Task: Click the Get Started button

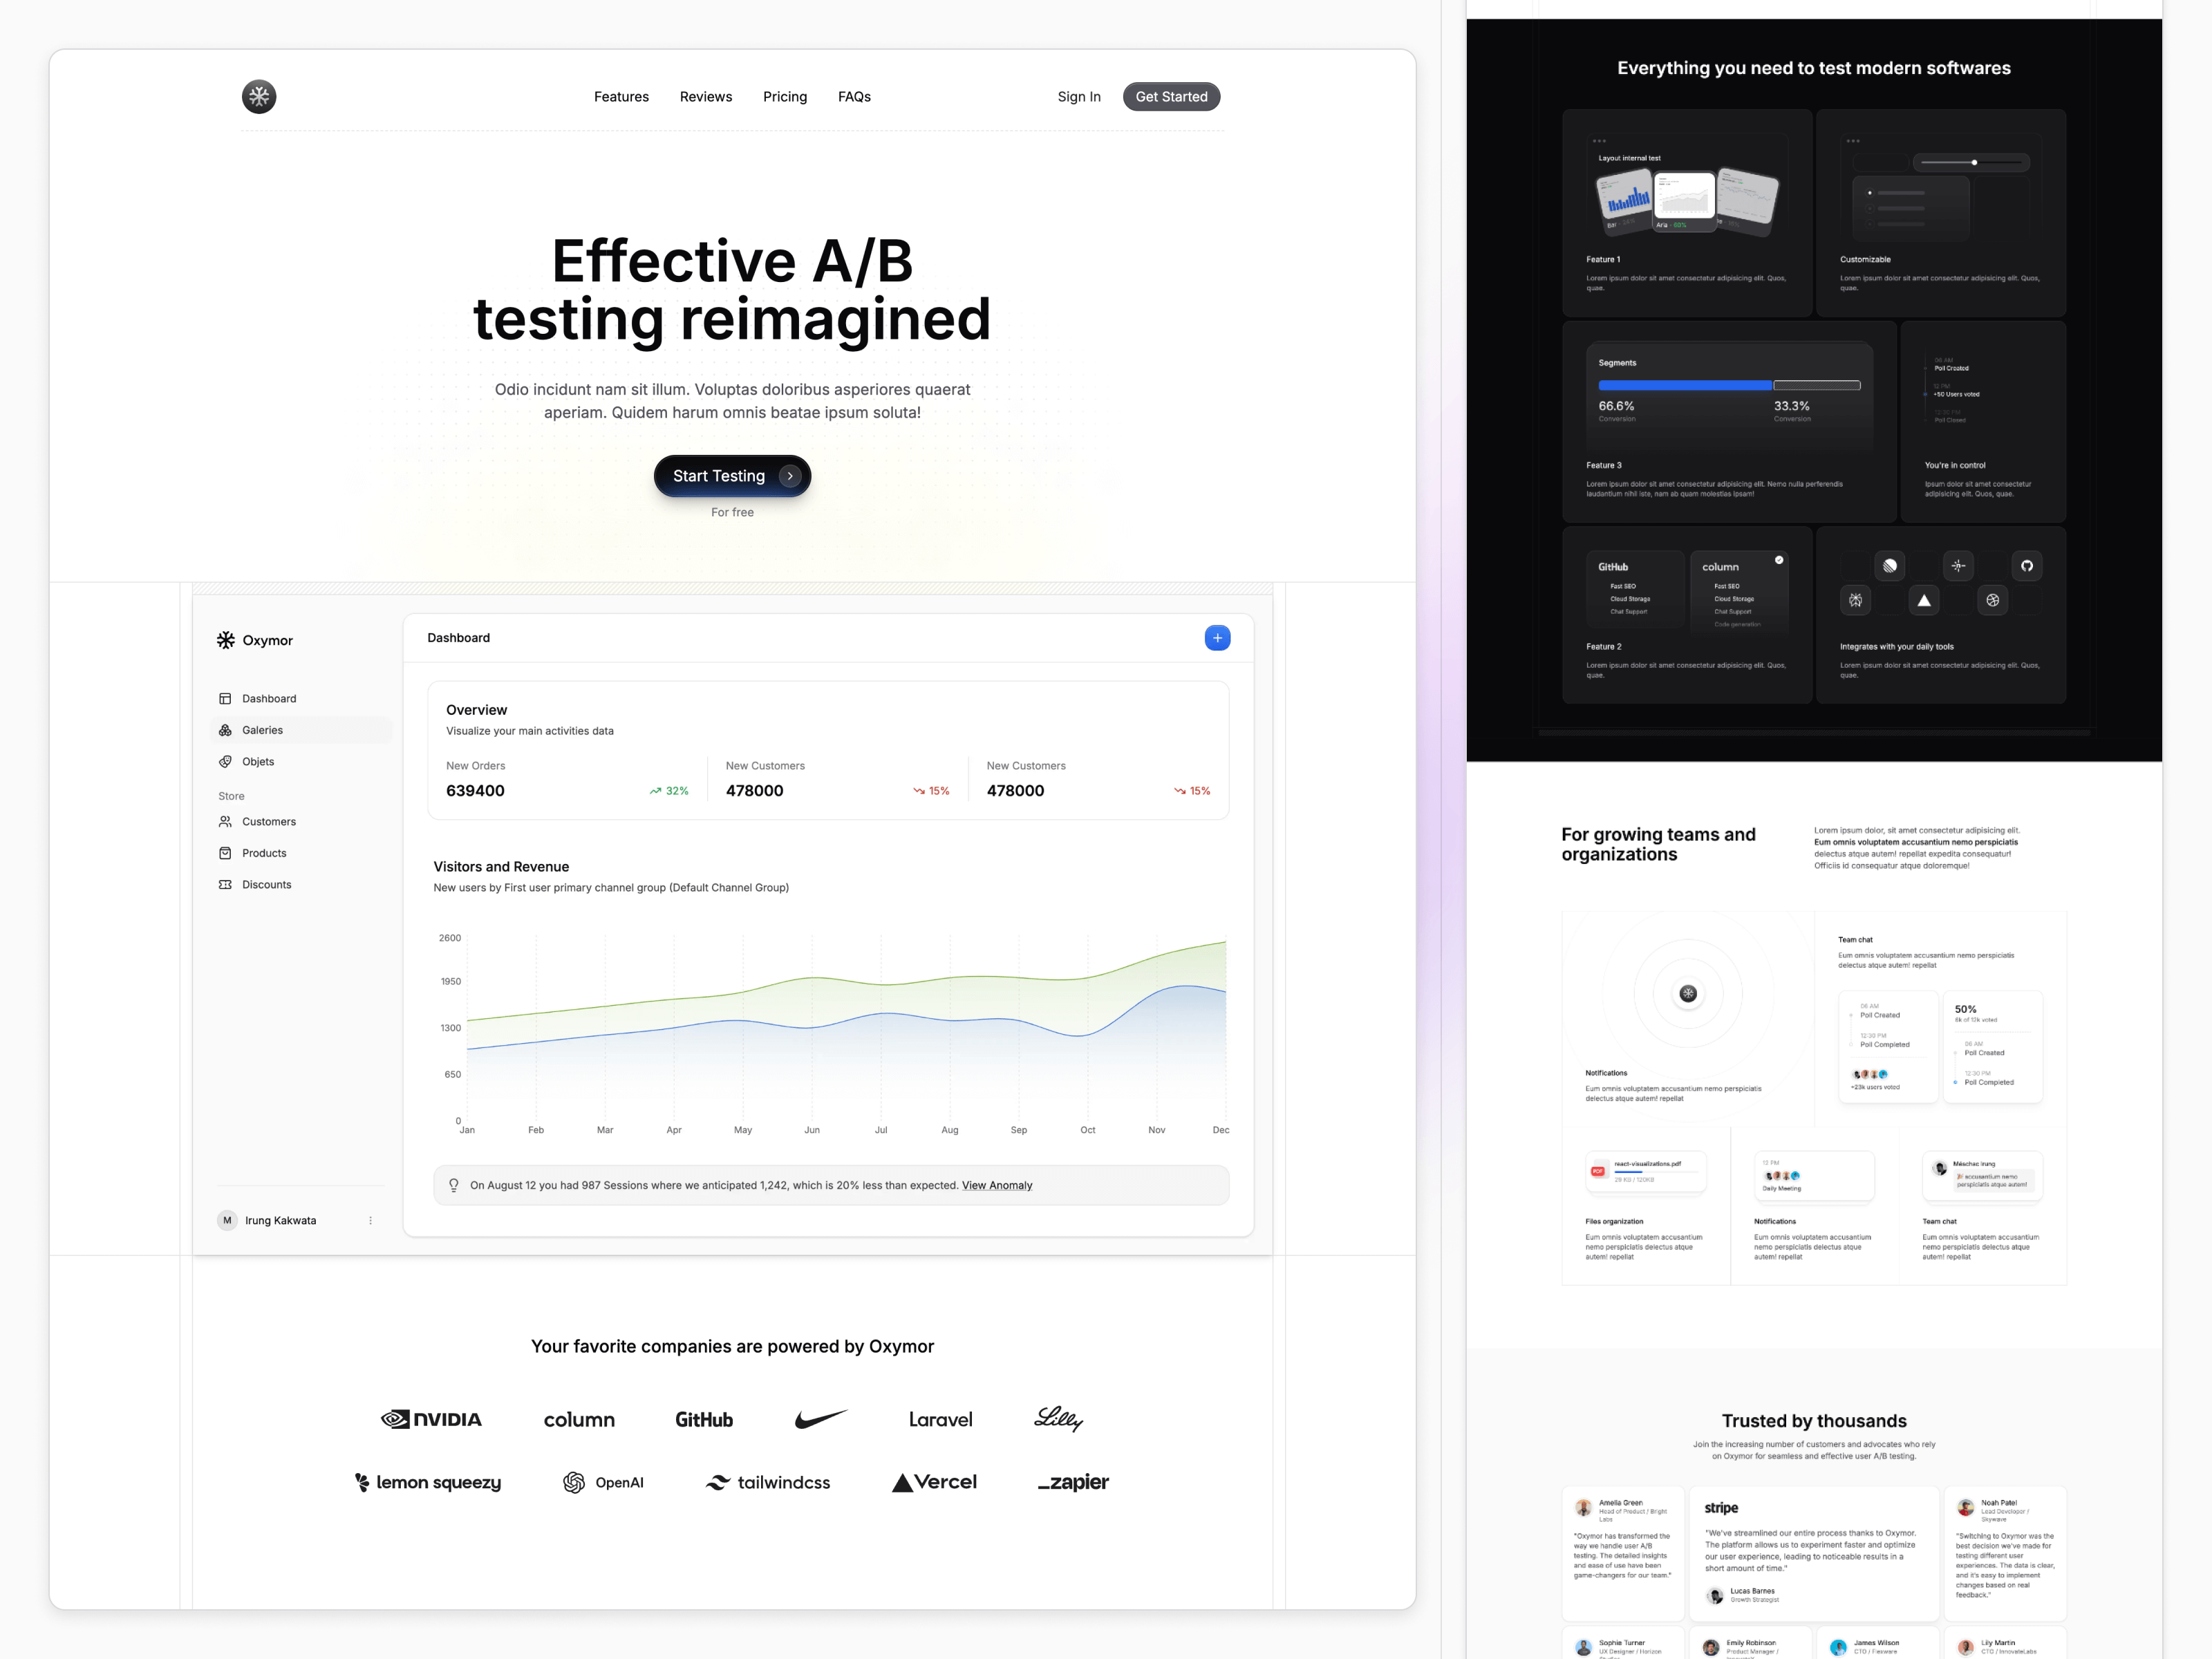Action: click(x=1170, y=96)
